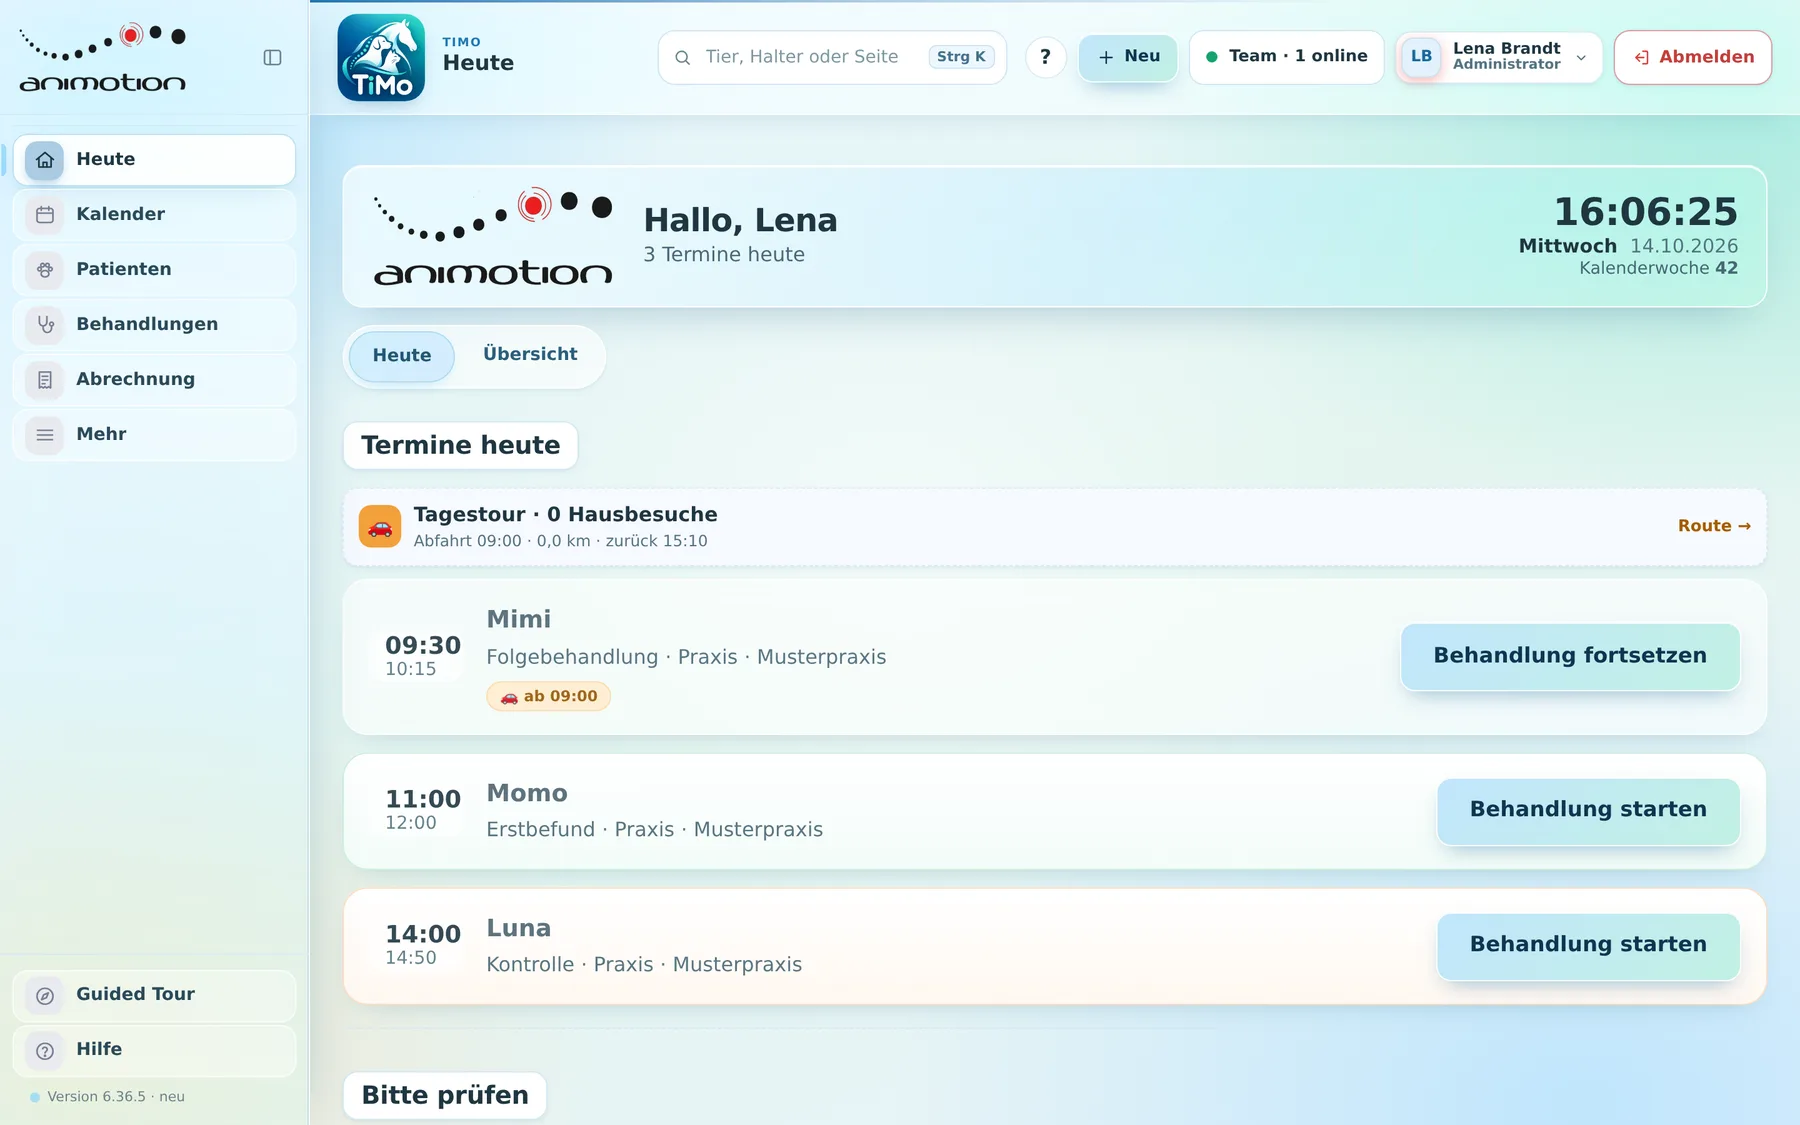Switch to the Übersicht tab
This screenshot has width=1800, height=1125.
pyautogui.click(x=530, y=355)
